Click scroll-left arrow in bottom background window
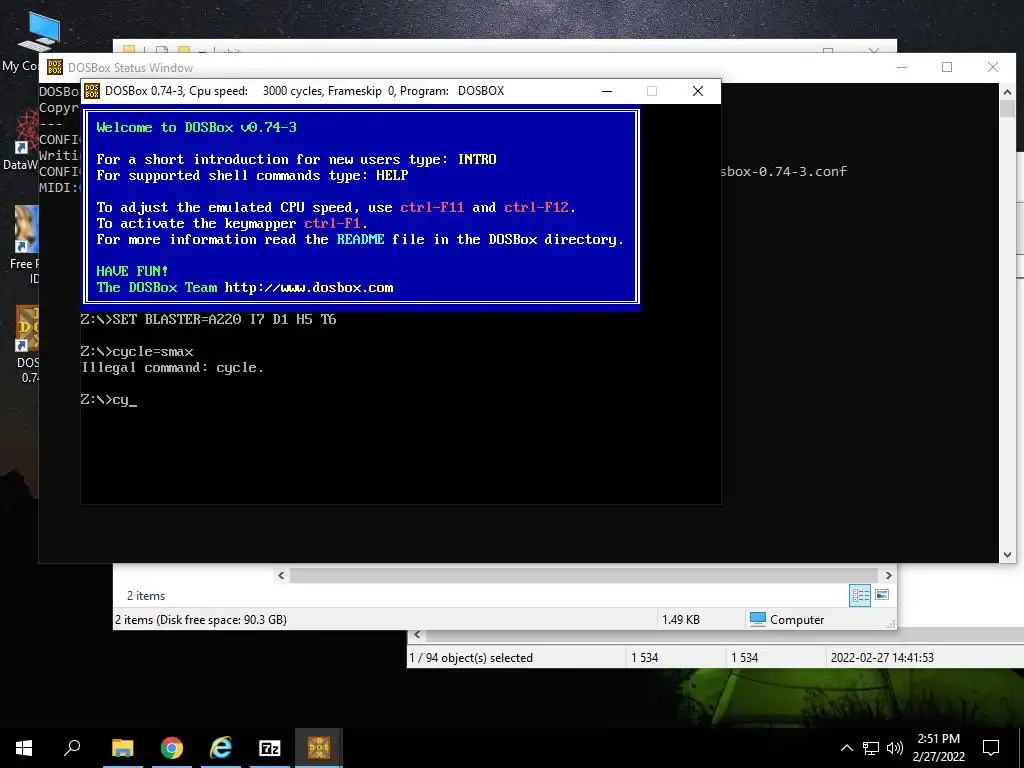Screen dimensions: 1024x768 pos(417,635)
